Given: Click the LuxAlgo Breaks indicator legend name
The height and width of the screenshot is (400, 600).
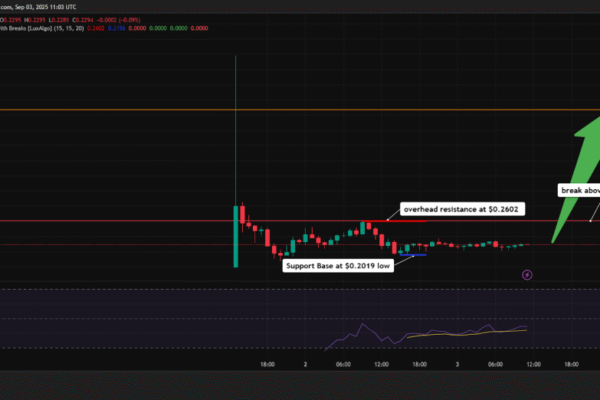Looking at the screenshot, I should 42,28.
